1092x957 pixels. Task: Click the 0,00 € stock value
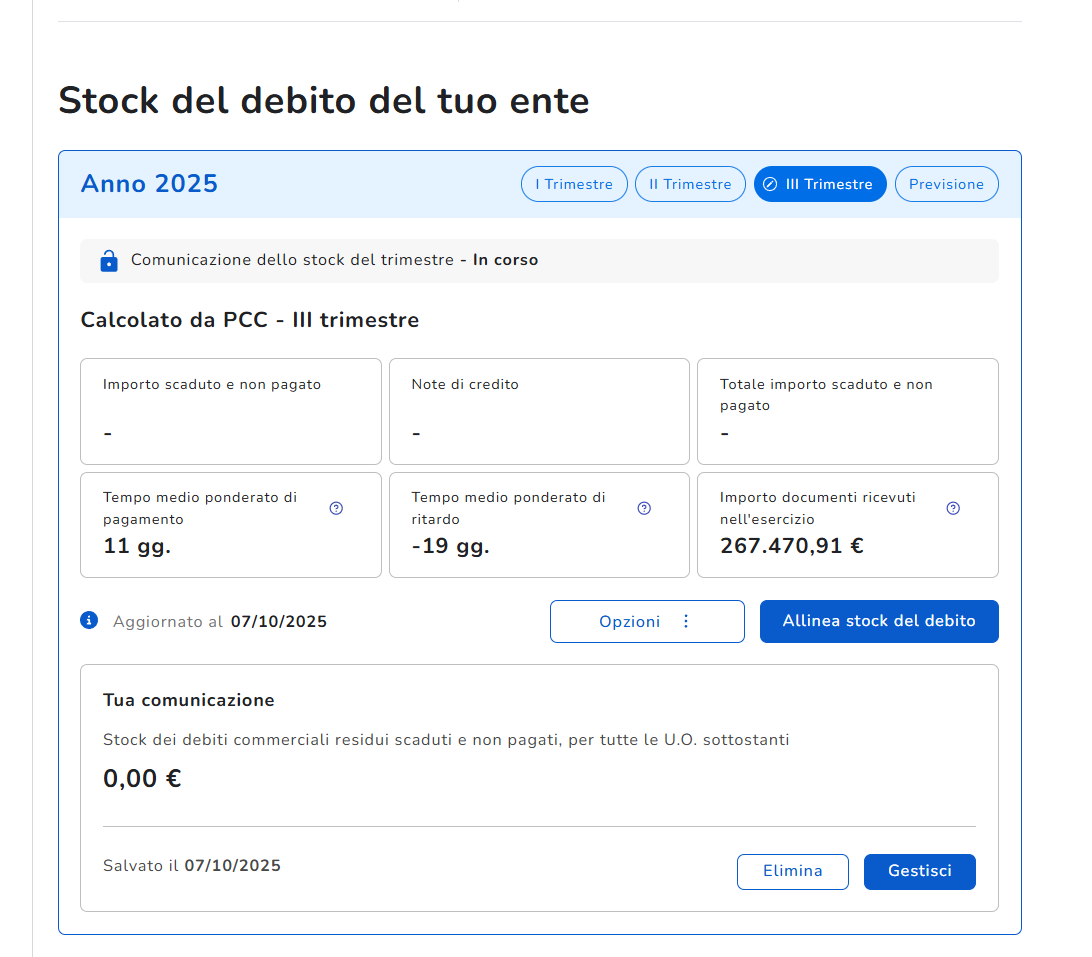pos(142,778)
